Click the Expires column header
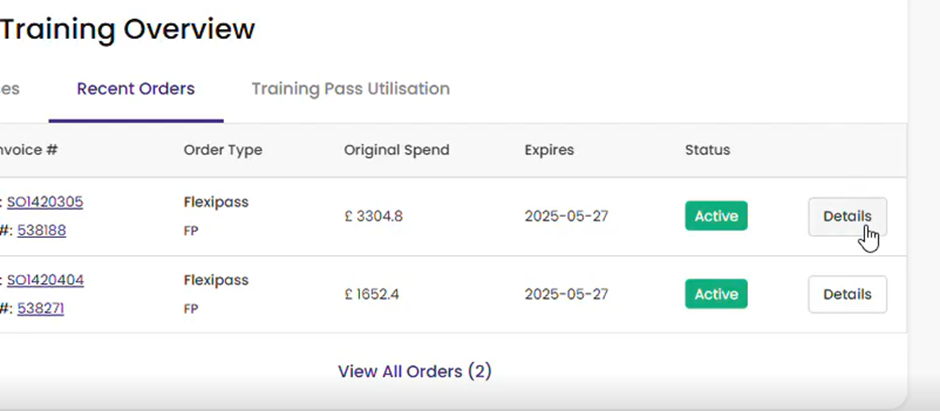940x411 pixels. (x=549, y=150)
